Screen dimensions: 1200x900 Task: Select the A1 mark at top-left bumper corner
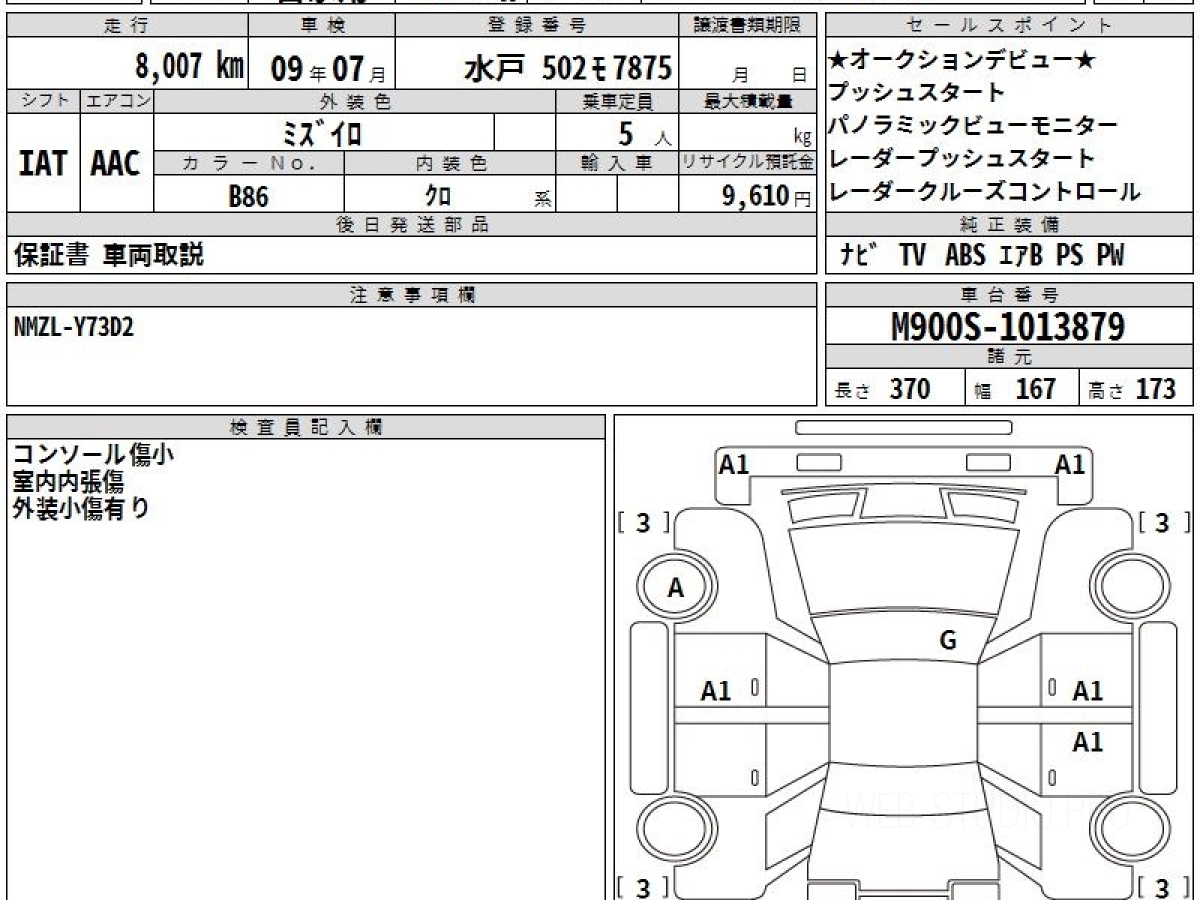734,464
